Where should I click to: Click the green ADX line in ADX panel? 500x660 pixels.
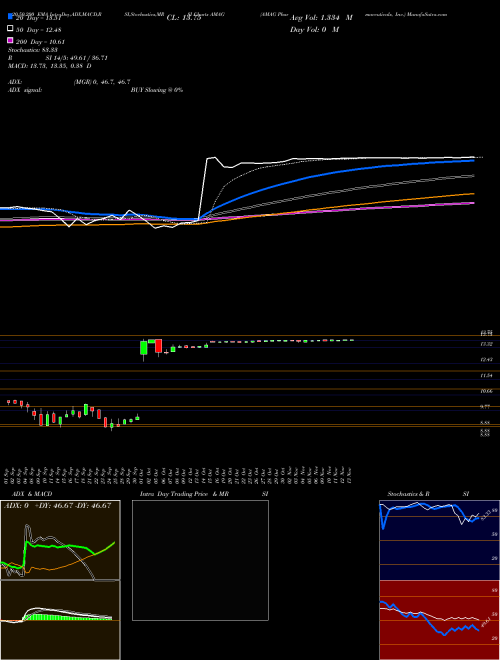click(59, 546)
